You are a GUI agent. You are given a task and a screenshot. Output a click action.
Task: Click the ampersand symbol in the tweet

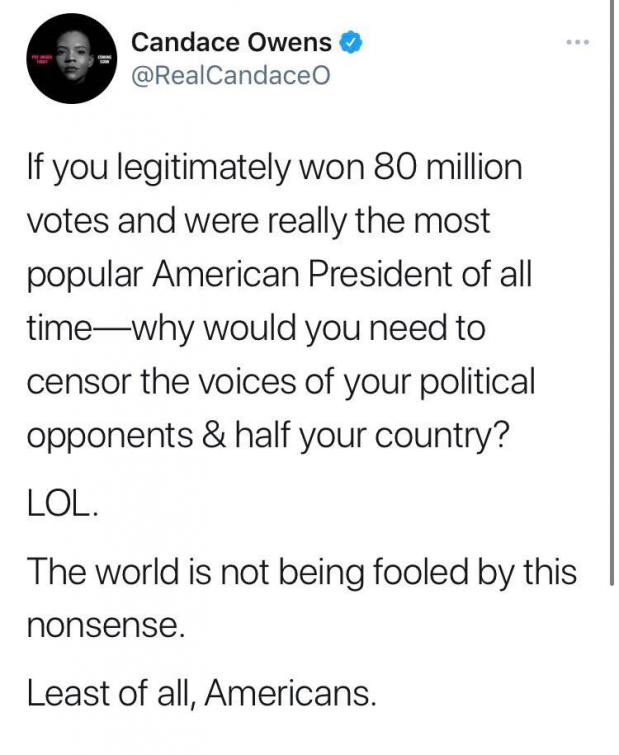pos(214,434)
